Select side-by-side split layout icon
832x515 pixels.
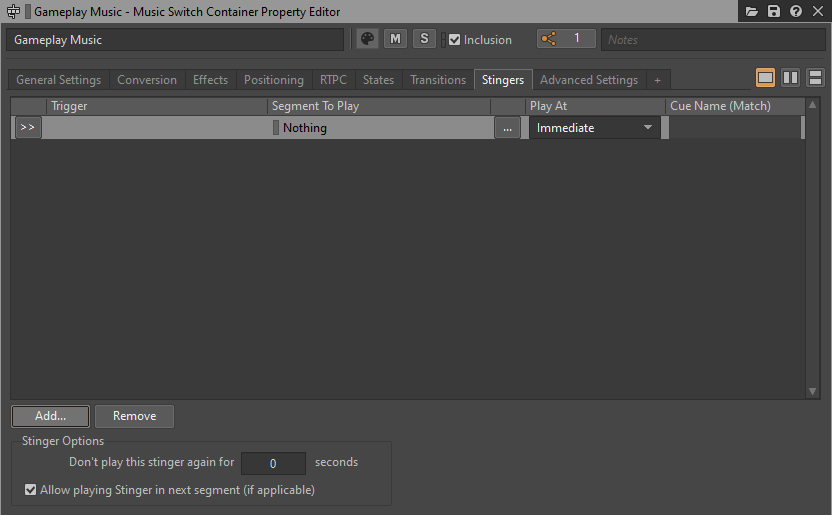pos(791,78)
